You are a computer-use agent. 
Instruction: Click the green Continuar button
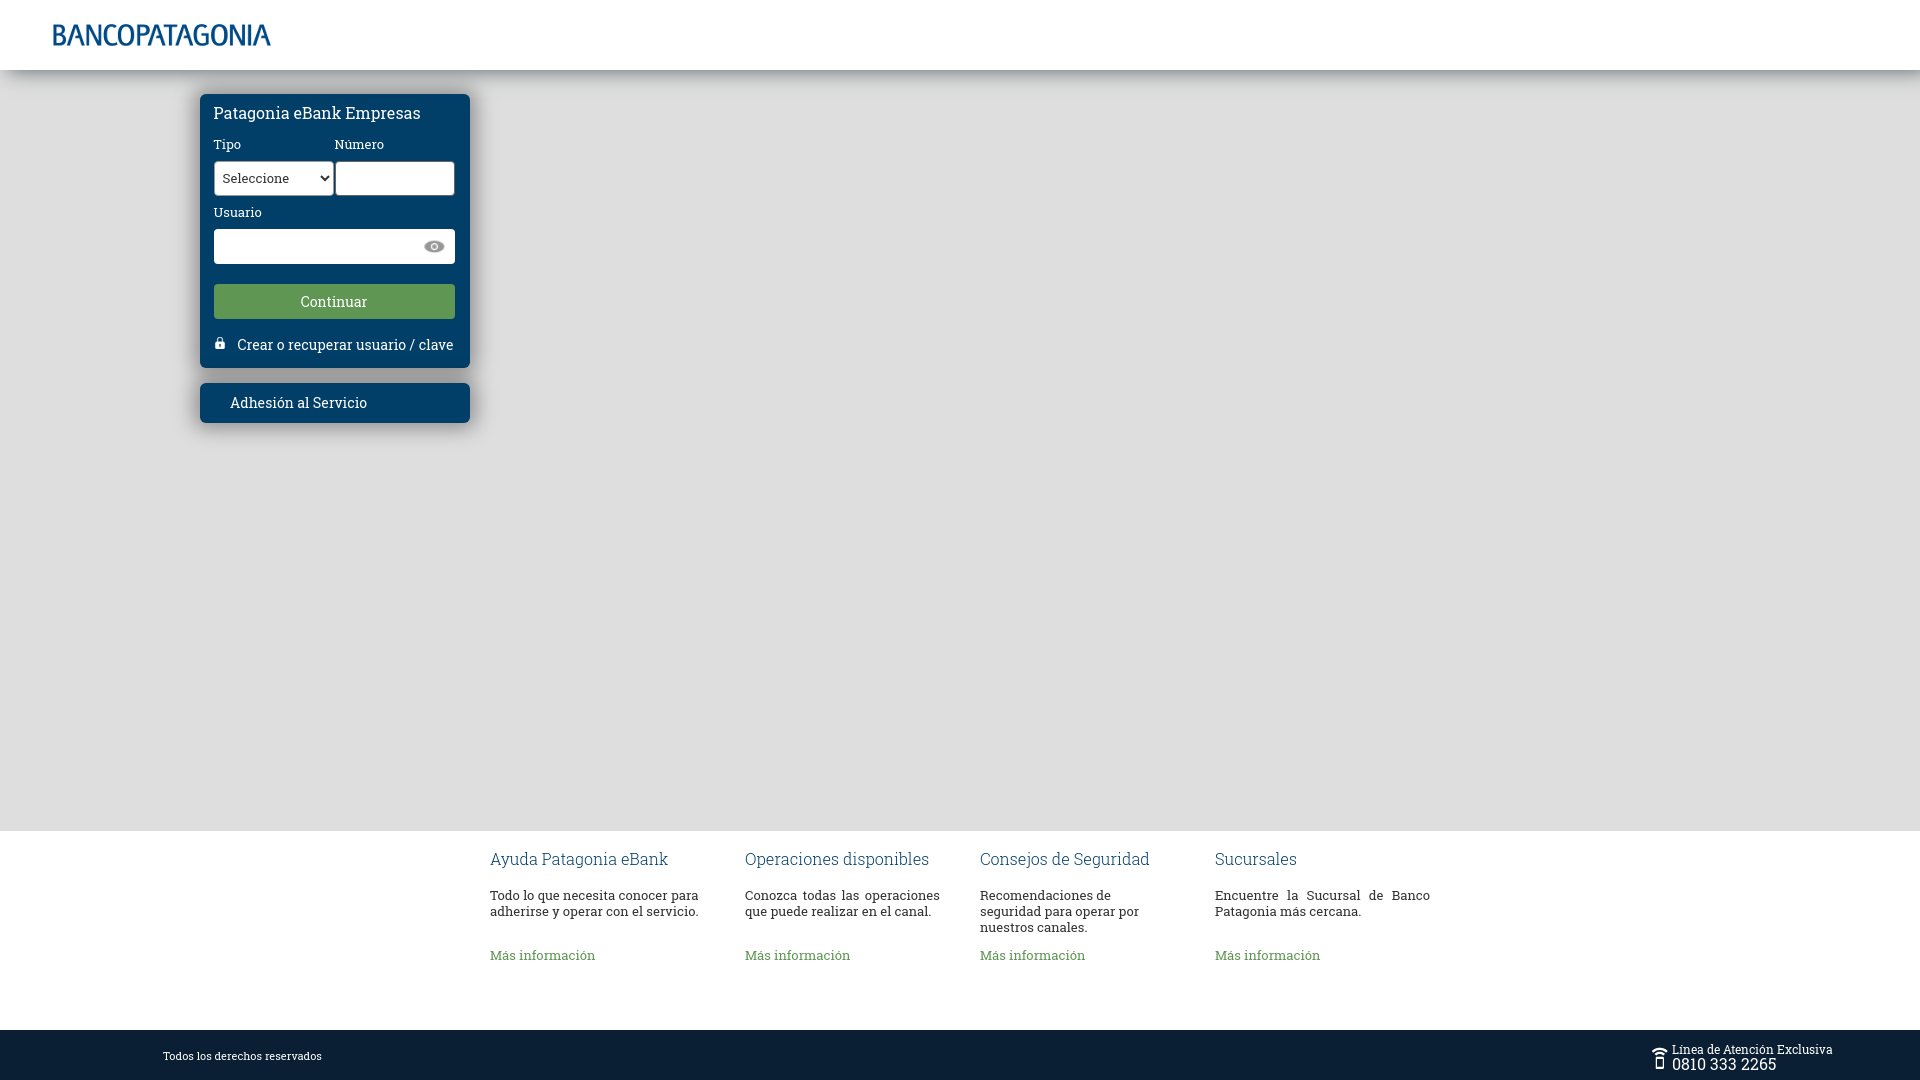point(334,302)
